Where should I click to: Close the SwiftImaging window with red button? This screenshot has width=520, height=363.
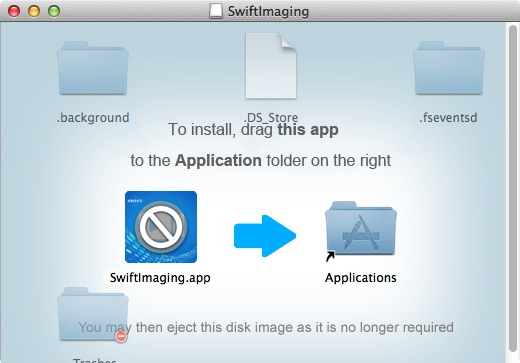[x=14, y=11]
